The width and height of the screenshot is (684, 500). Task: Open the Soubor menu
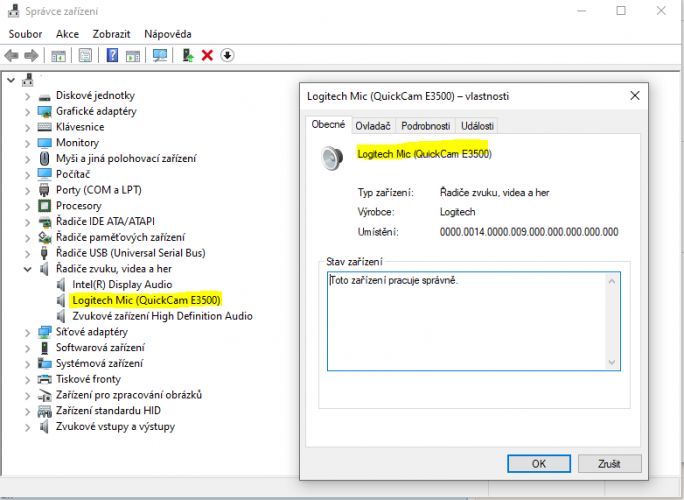(25, 34)
